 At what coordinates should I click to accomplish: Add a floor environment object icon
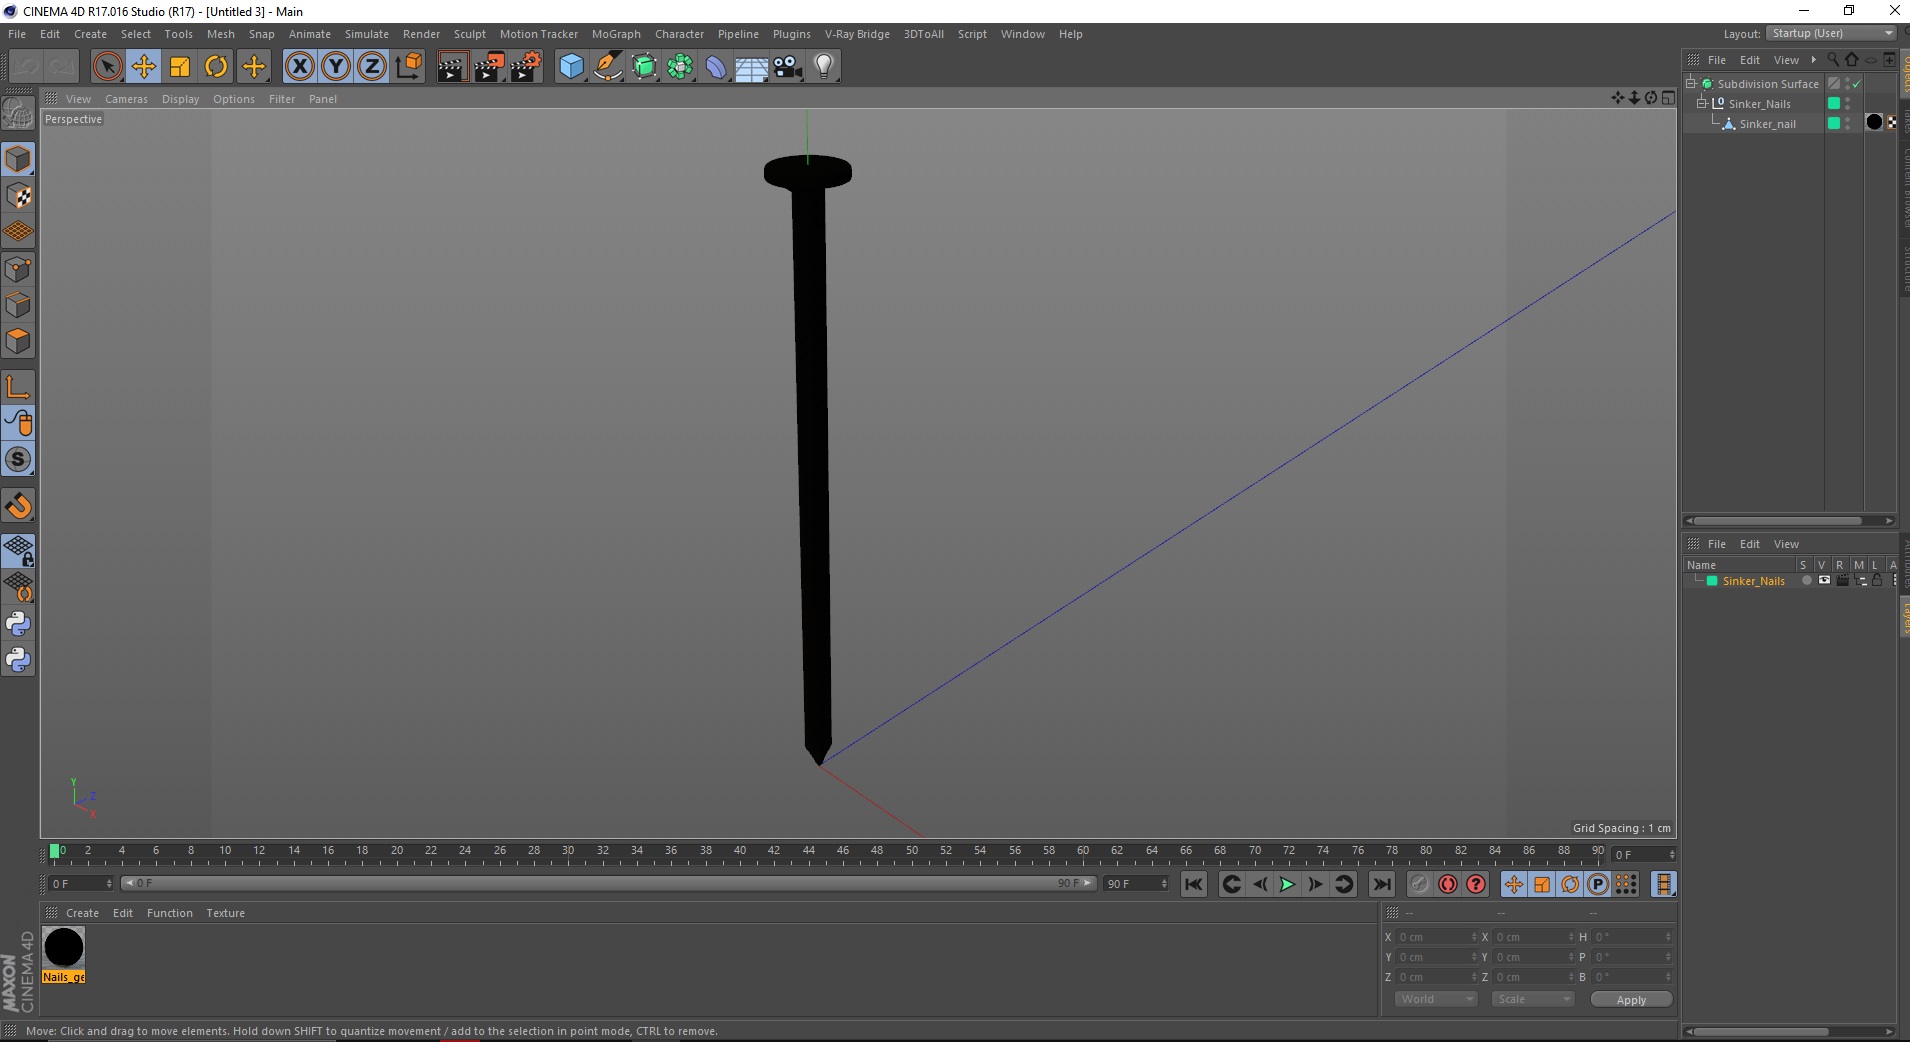point(751,67)
